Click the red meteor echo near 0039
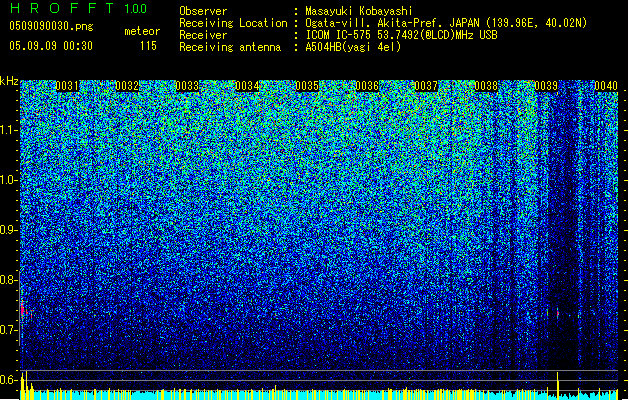This screenshot has width=629, height=400. (x=558, y=313)
